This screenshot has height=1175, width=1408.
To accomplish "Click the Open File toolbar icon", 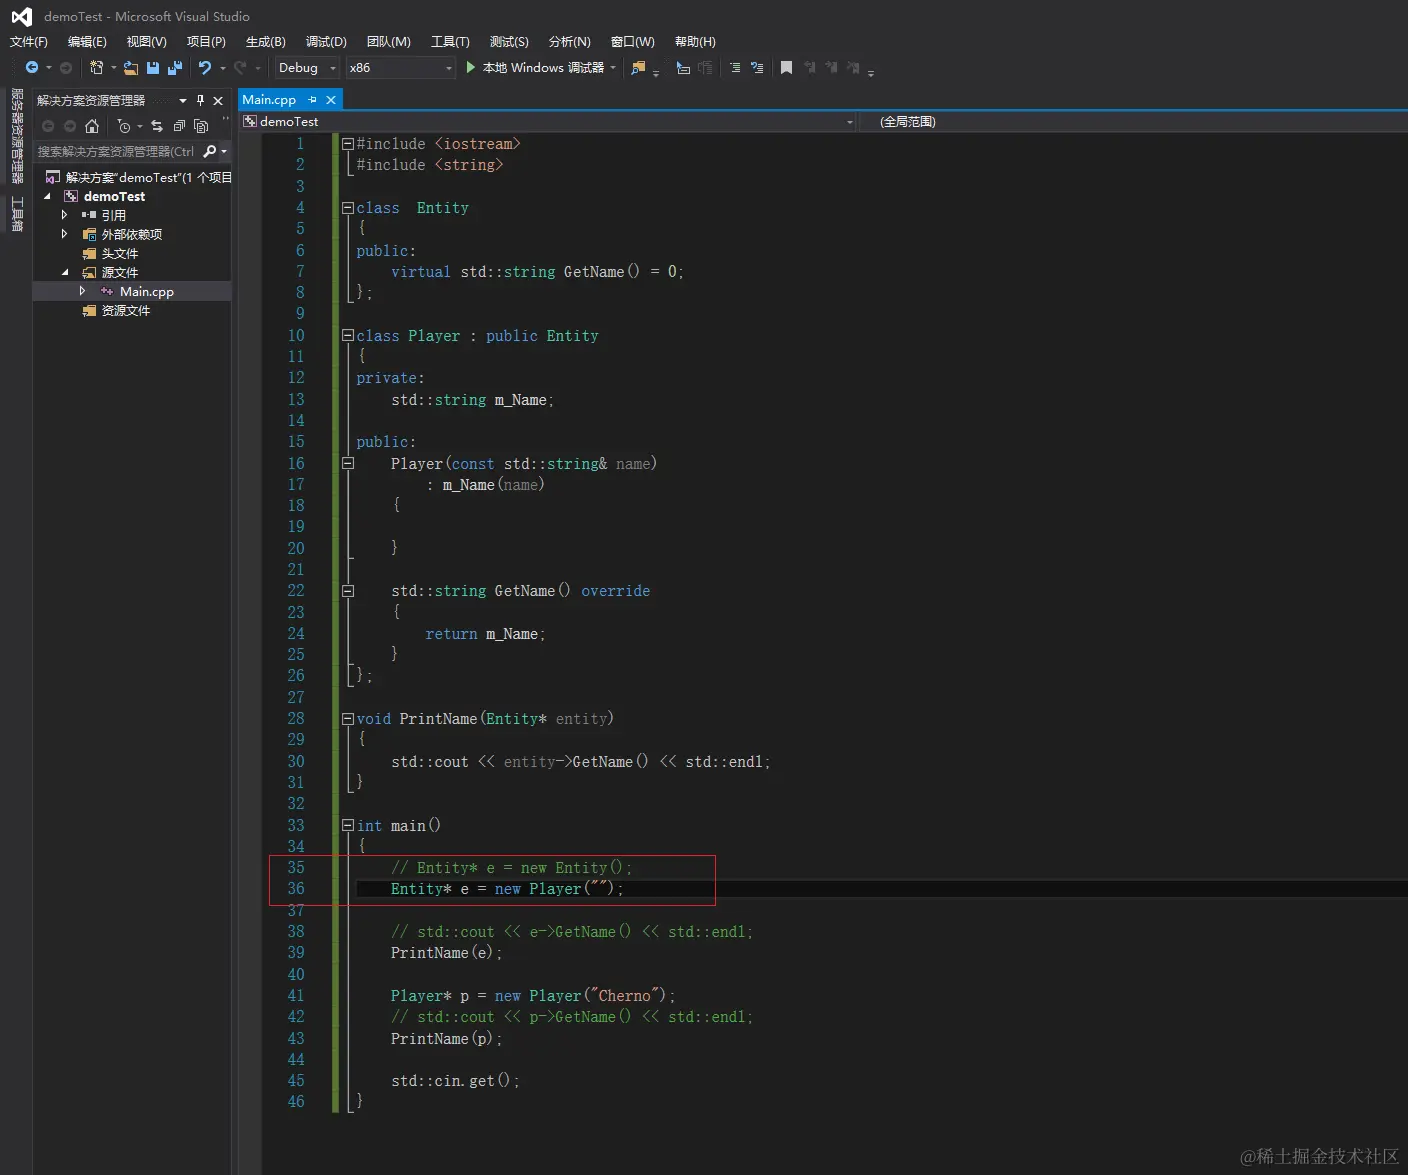I will (131, 68).
